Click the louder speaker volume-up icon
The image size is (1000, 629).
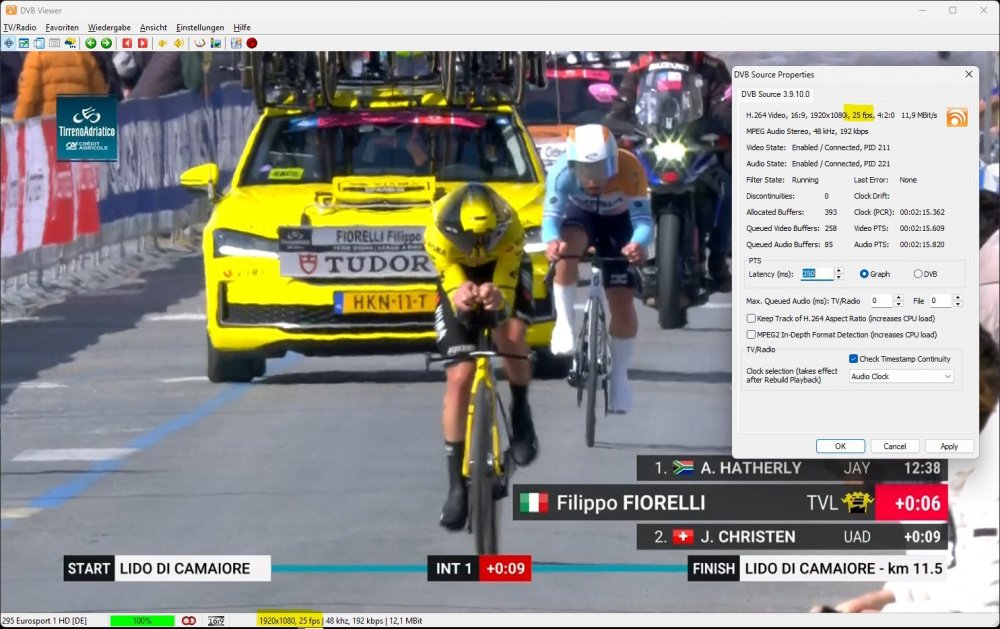tap(179, 43)
